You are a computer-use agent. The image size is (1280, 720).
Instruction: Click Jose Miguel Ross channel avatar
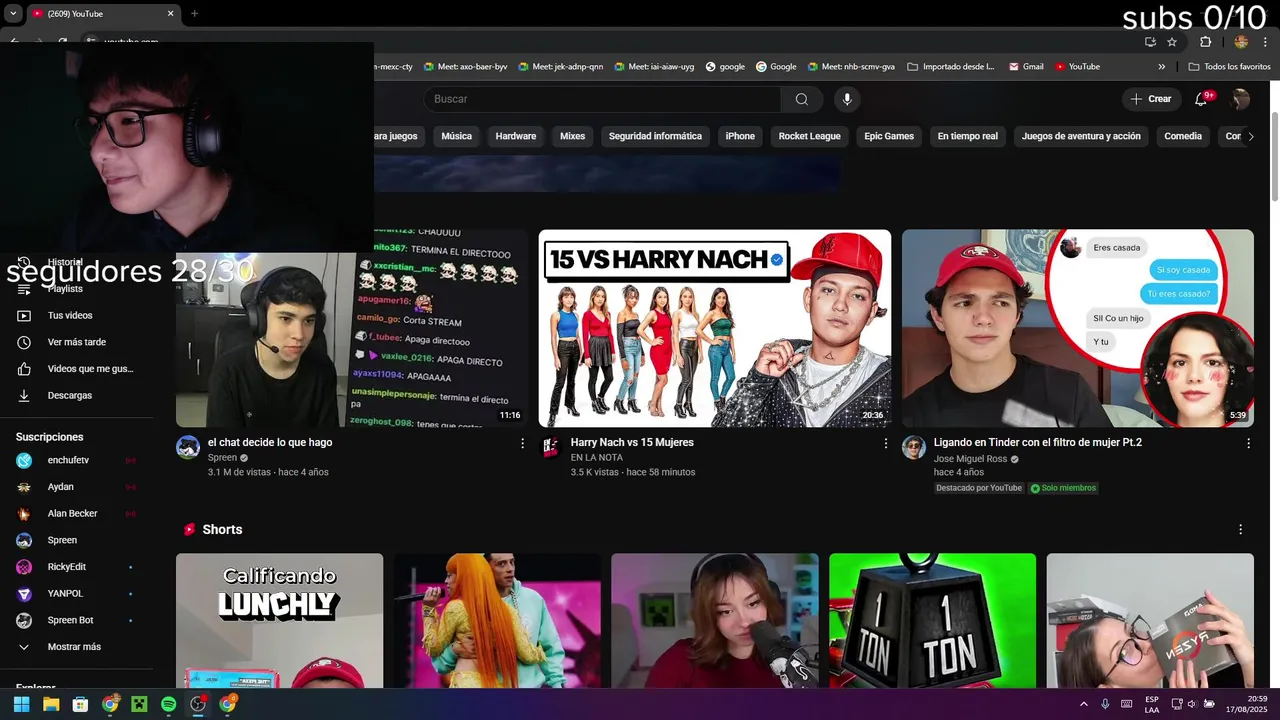914,447
